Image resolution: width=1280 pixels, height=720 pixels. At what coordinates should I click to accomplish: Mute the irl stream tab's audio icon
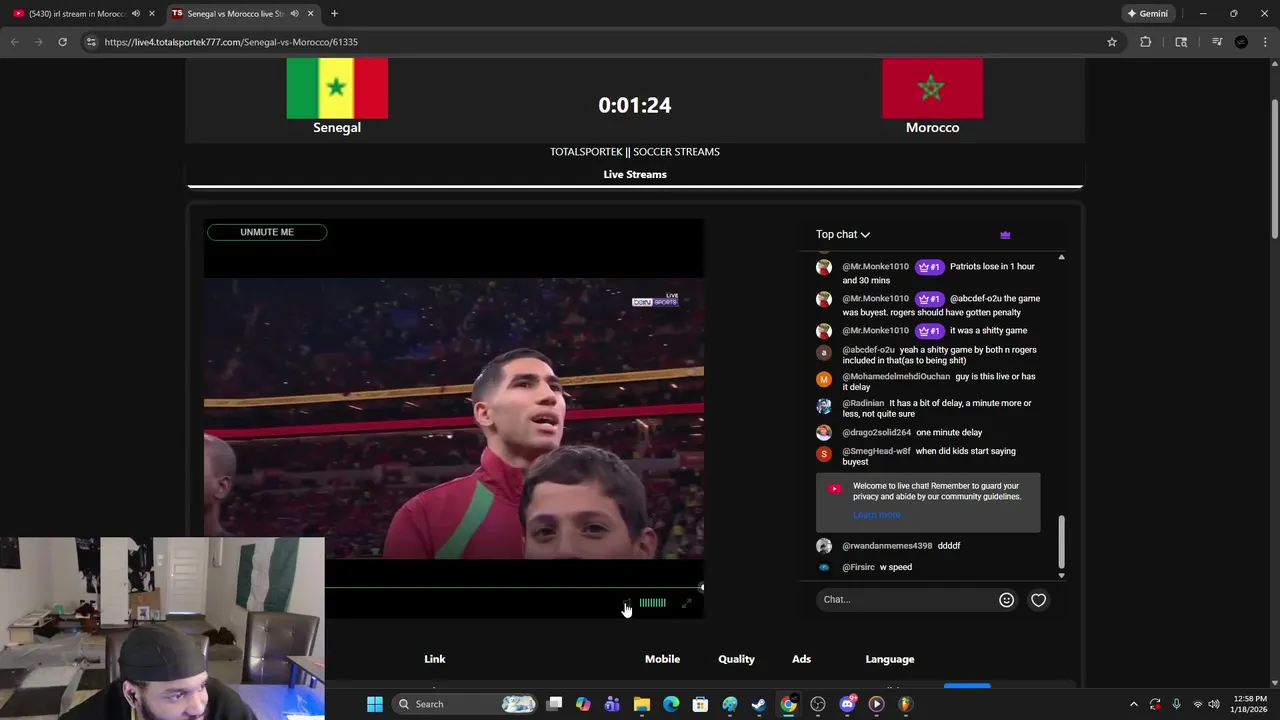click(135, 13)
